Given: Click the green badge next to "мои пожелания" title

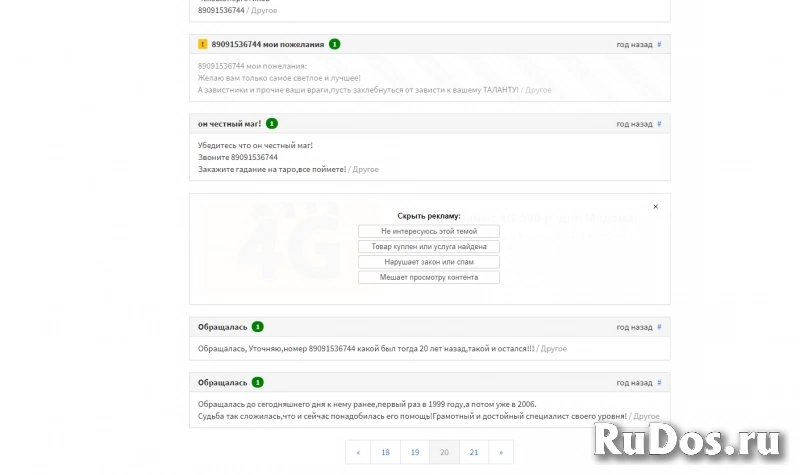Looking at the screenshot, I should coord(334,44).
